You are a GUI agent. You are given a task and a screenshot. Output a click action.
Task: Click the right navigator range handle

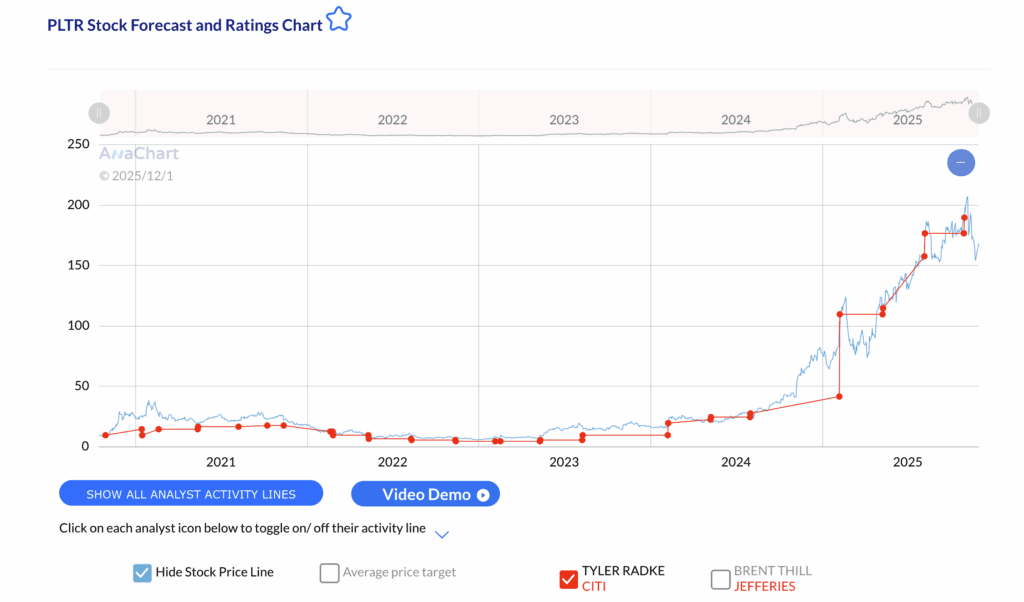(x=979, y=113)
